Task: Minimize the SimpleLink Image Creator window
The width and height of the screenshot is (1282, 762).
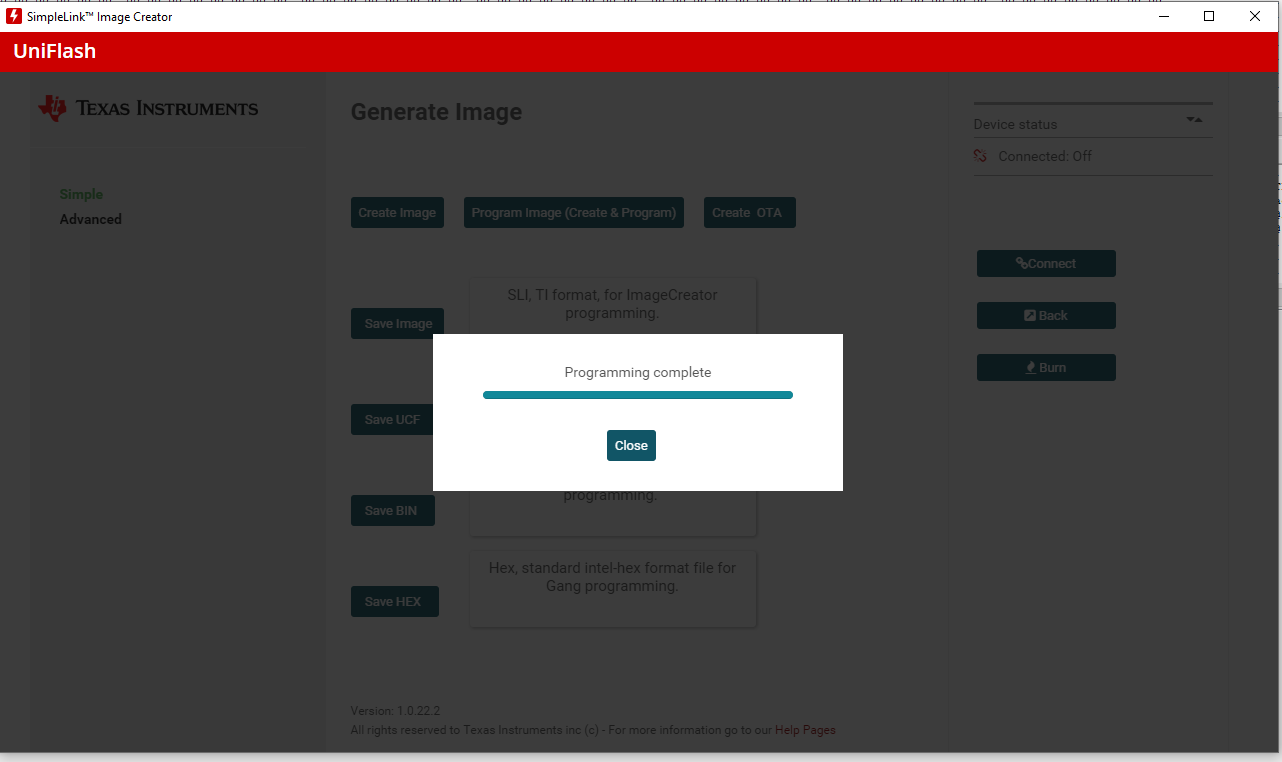Action: click(x=1163, y=16)
